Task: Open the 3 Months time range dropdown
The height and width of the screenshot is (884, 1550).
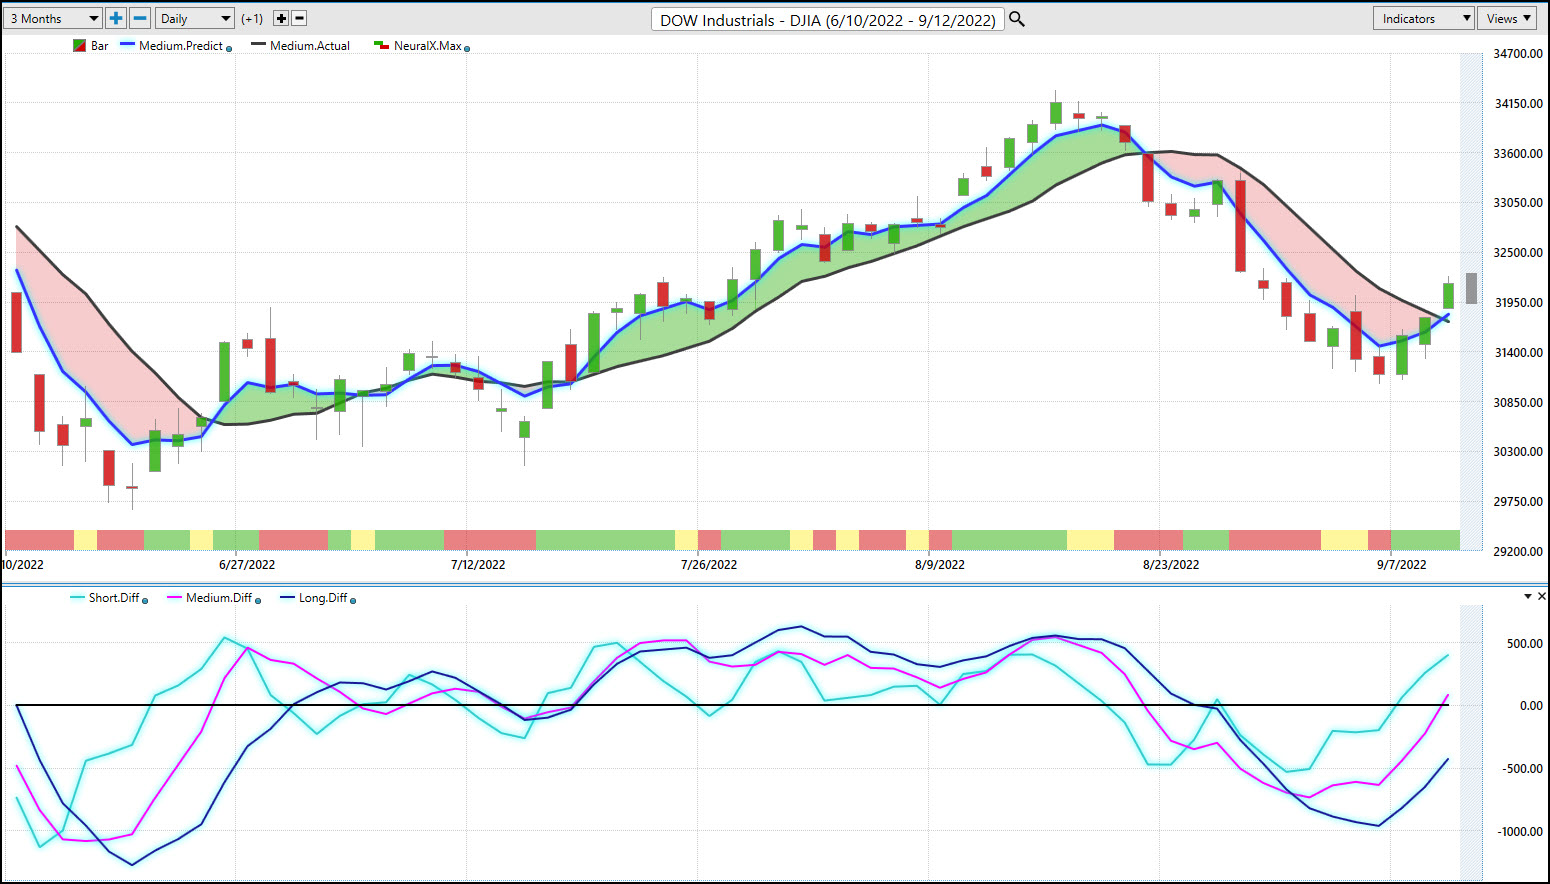Action: 53,18
